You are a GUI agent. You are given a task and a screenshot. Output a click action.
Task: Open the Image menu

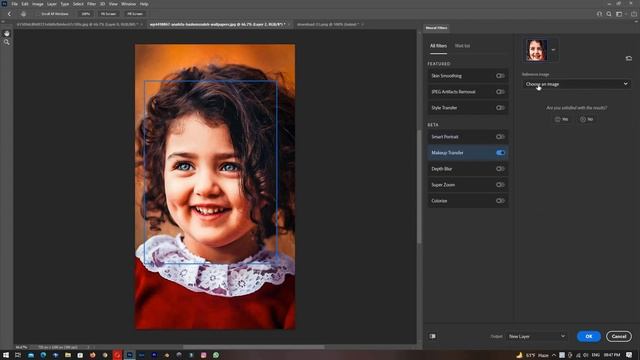coord(38,4)
